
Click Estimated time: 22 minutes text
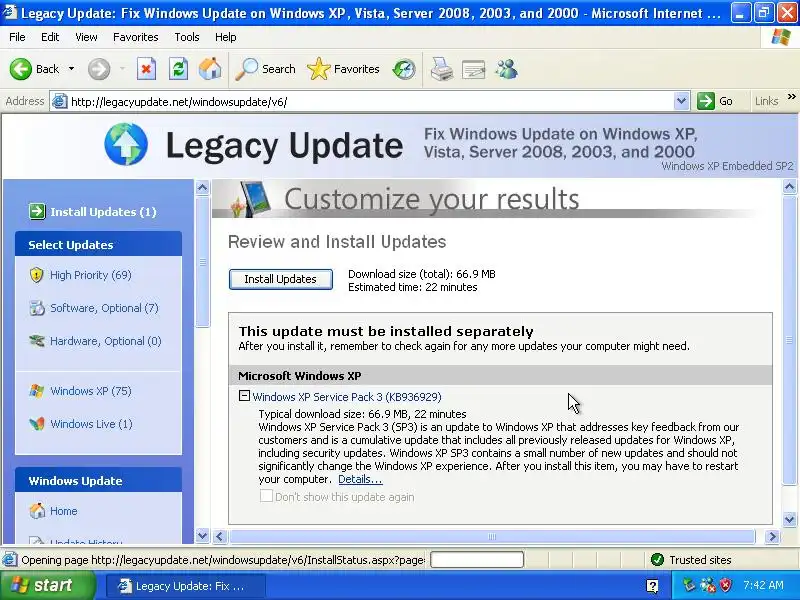(x=413, y=287)
